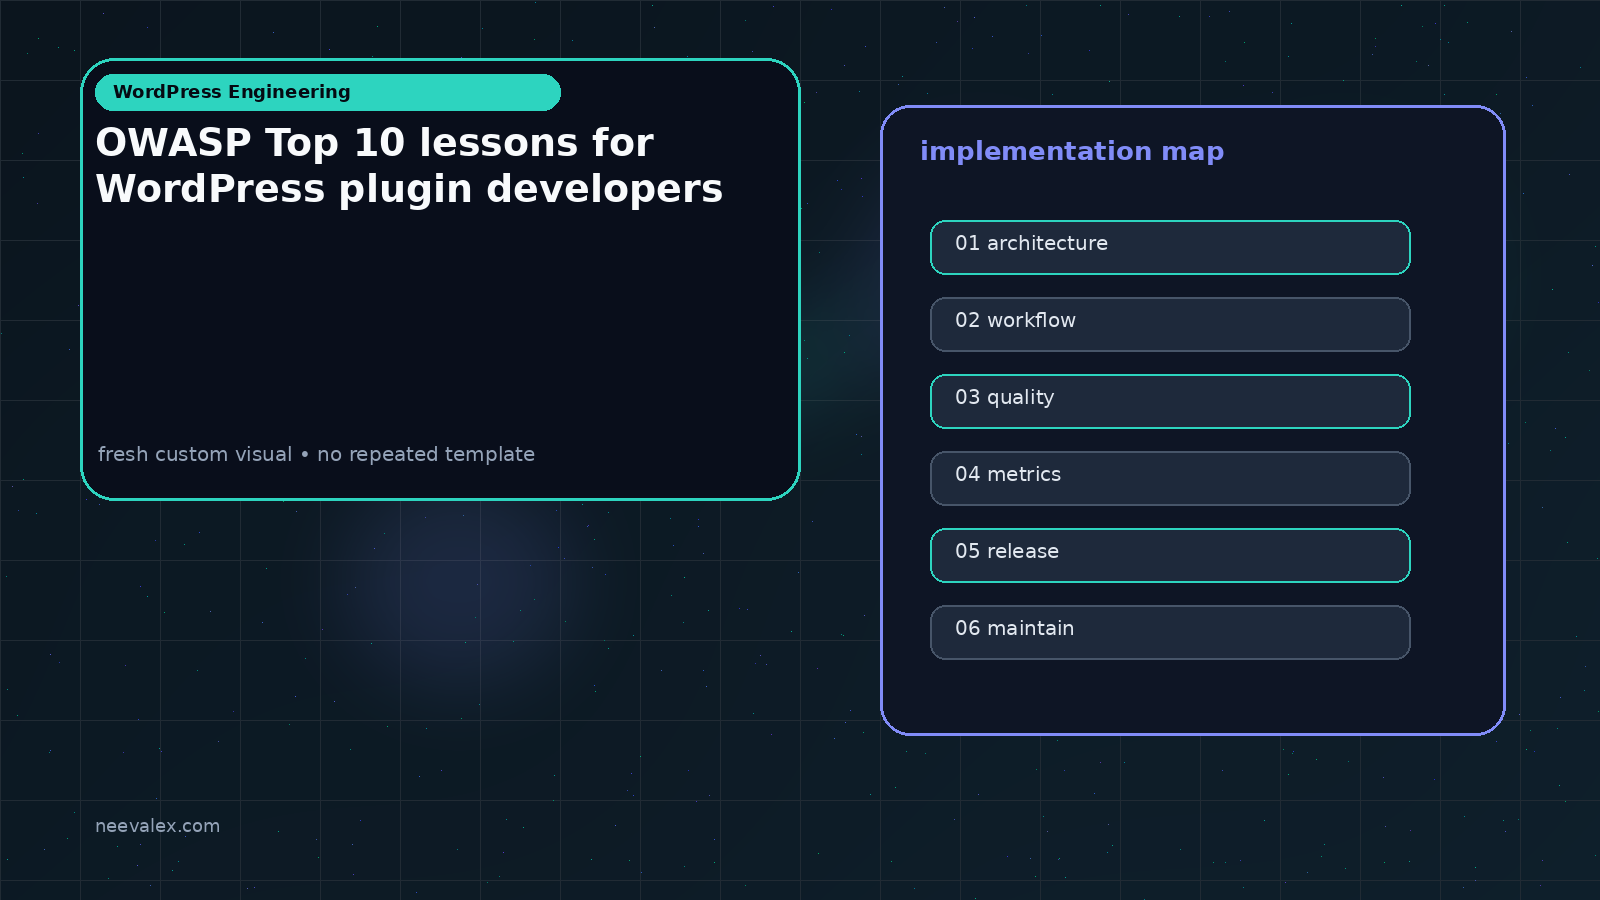1600x900 pixels.
Task: Click 'fresh custom visual • no repeated template'
Action: tap(316, 454)
